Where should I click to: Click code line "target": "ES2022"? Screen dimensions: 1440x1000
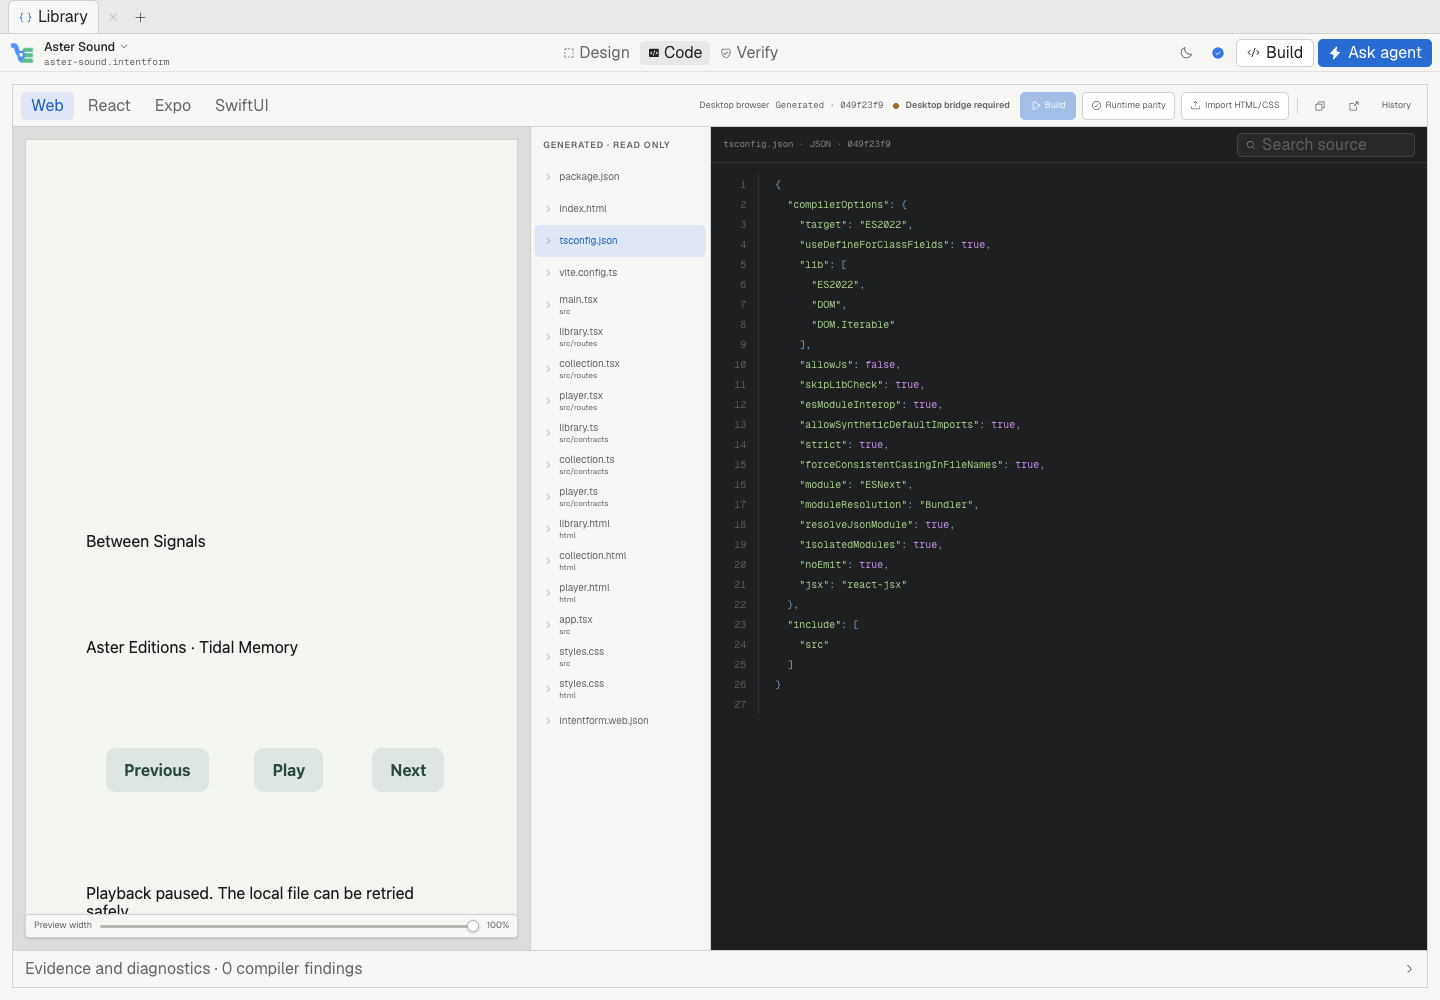pos(855,225)
